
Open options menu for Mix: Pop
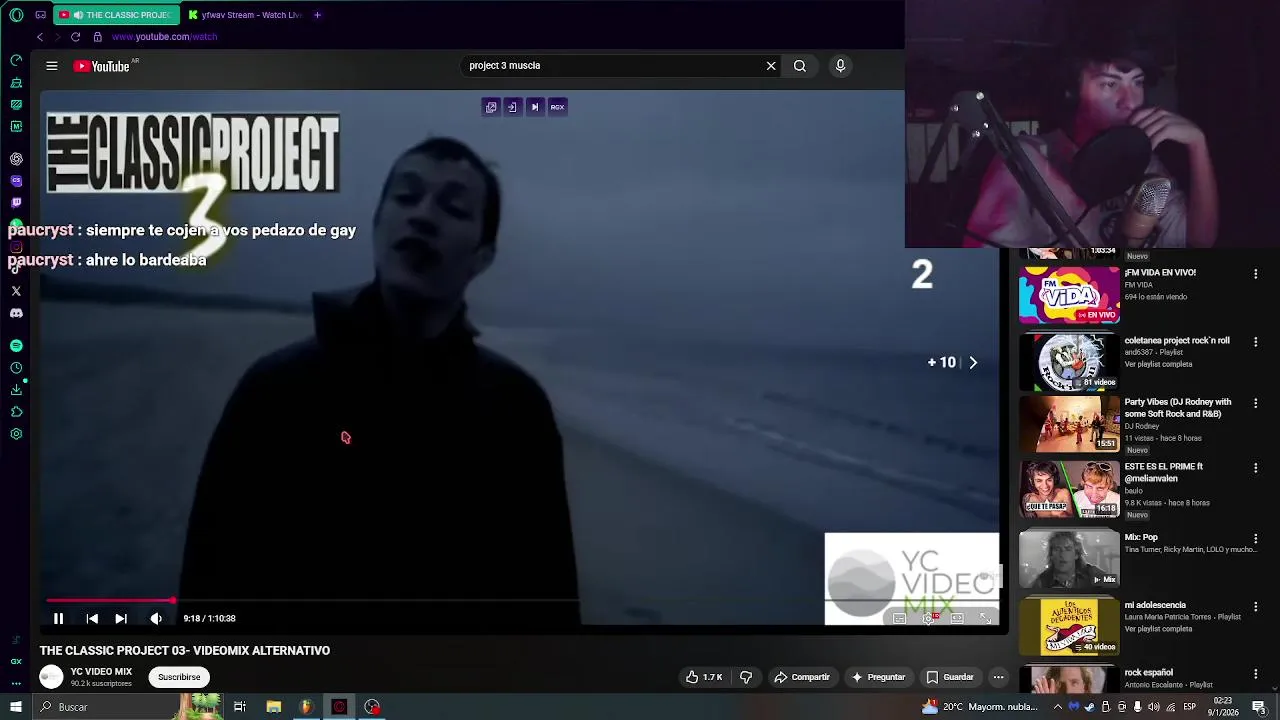(x=1256, y=538)
